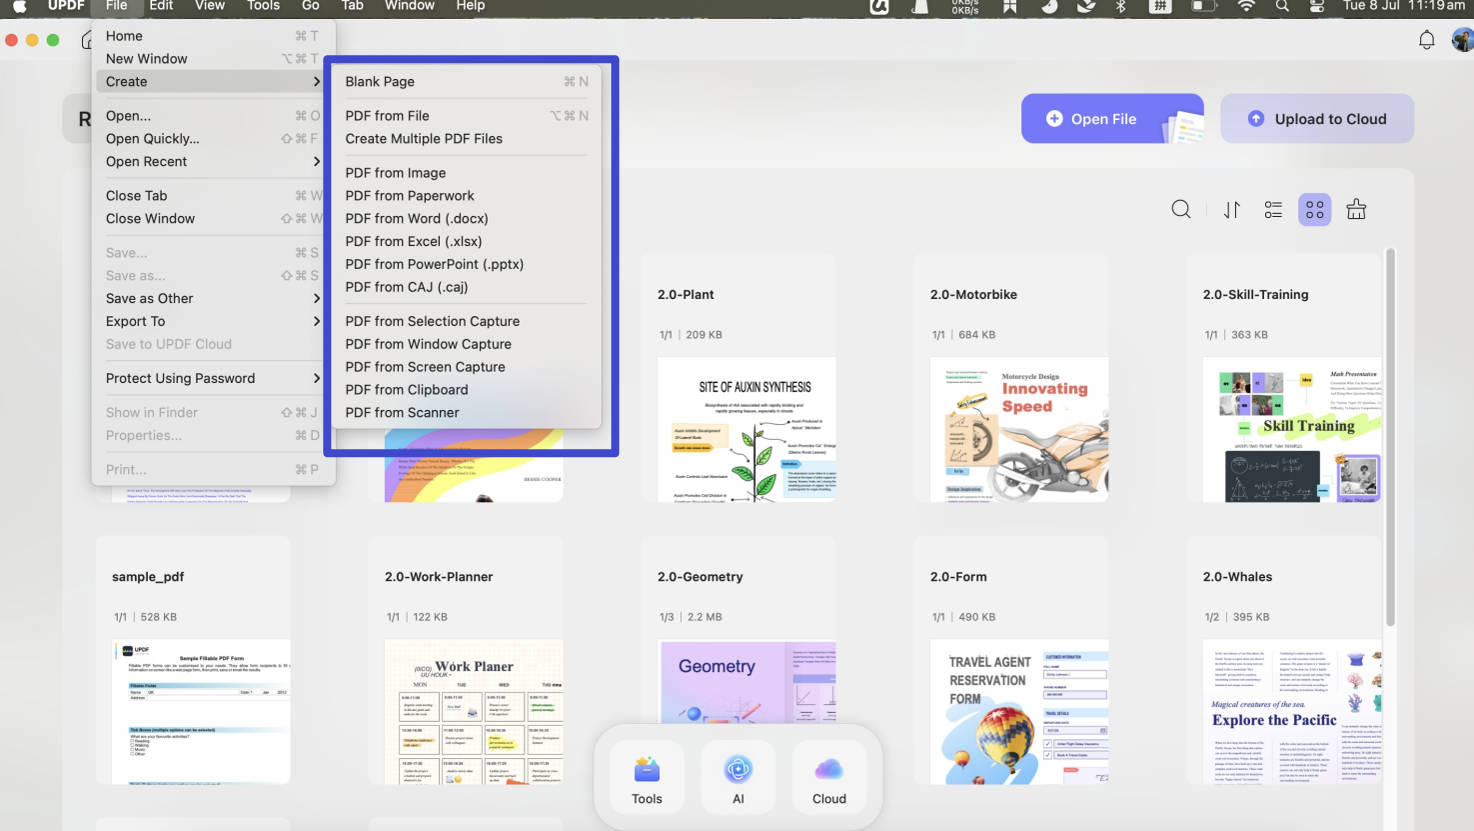Click the home tab icon
This screenshot has width=1474, height=831.
coord(87,40)
